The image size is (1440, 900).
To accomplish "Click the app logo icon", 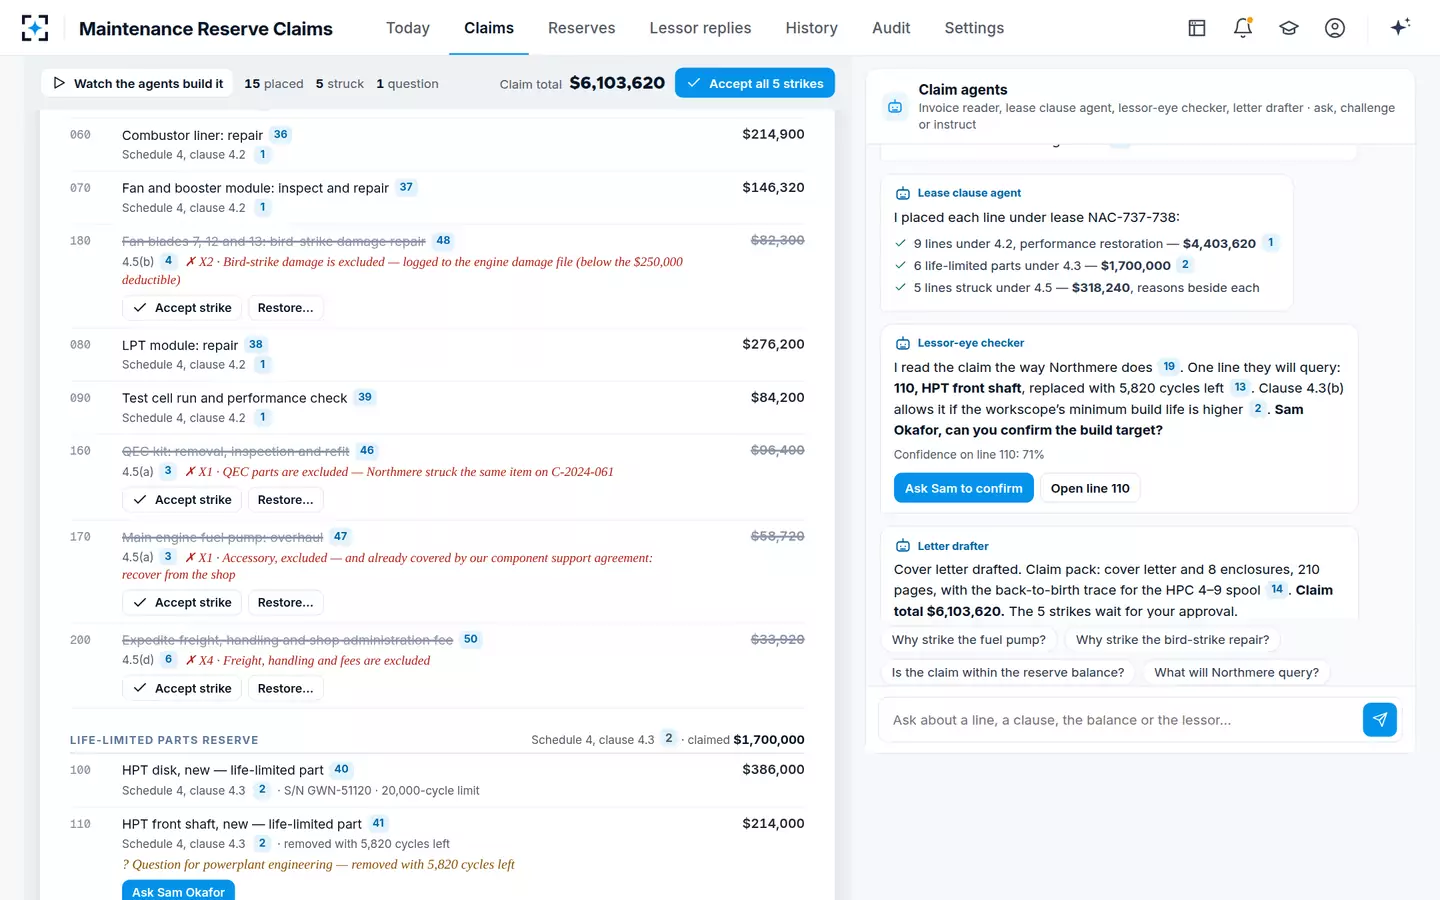I will [35, 28].
